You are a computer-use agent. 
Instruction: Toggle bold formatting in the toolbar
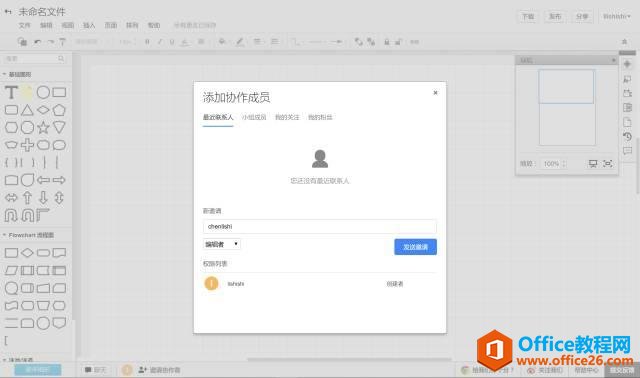tap(147, 42)
